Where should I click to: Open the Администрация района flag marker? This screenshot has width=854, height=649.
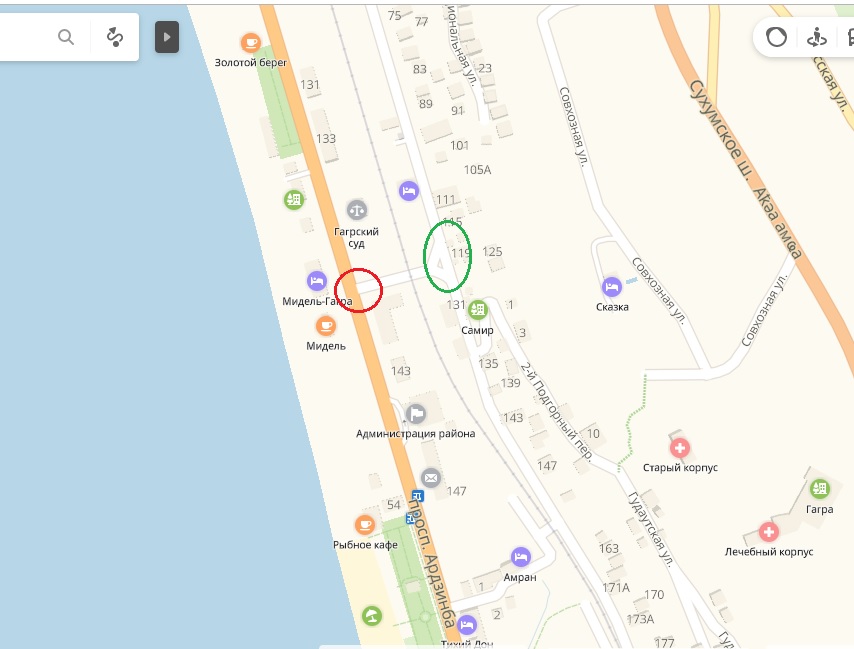pyautogui.click(x=416, y=413)
